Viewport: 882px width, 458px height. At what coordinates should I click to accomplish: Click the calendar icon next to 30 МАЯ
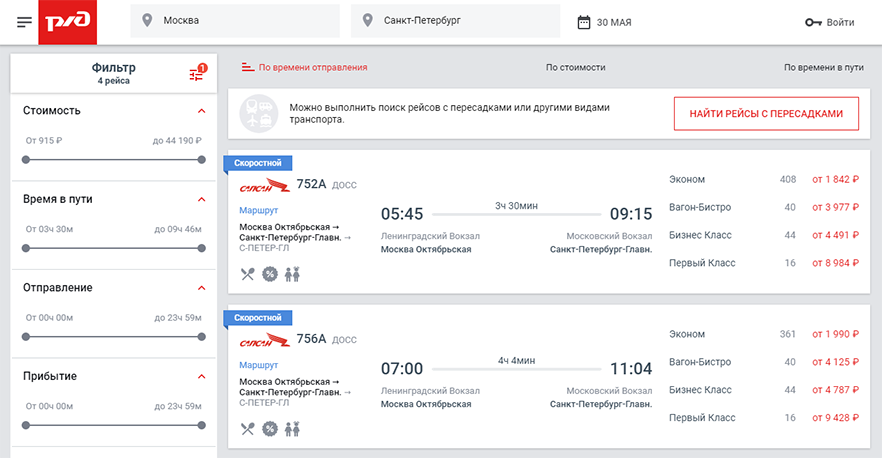[584, 22]
